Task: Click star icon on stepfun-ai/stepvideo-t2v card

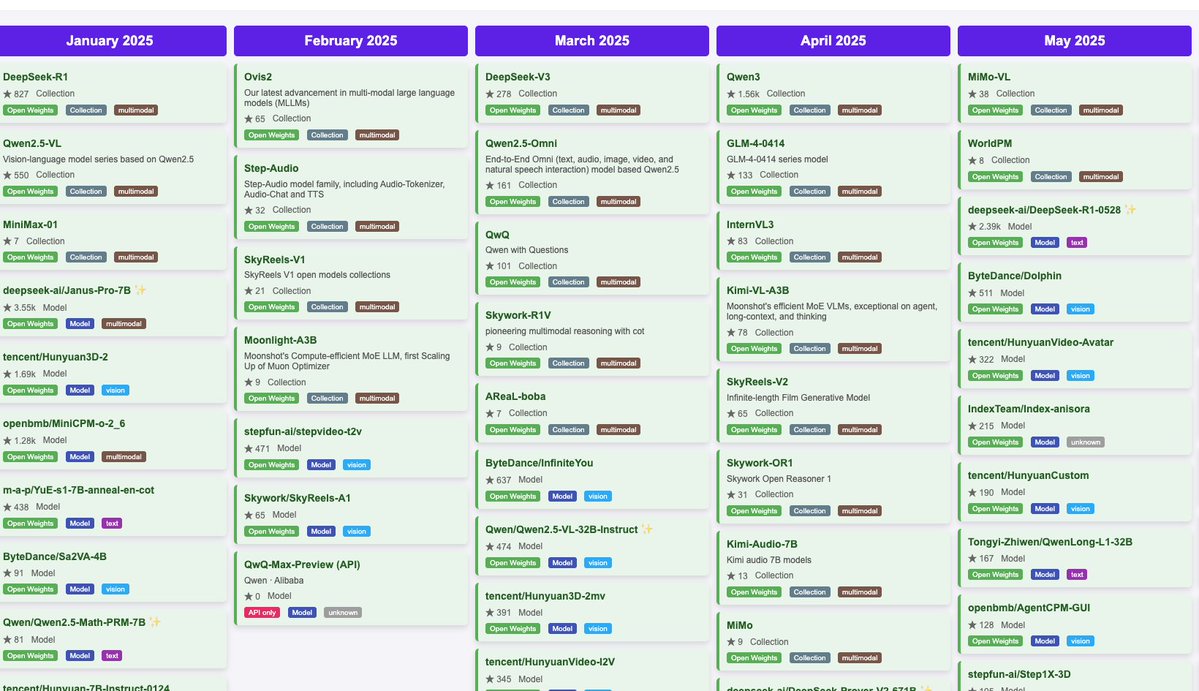Action: tap(249, 449)
